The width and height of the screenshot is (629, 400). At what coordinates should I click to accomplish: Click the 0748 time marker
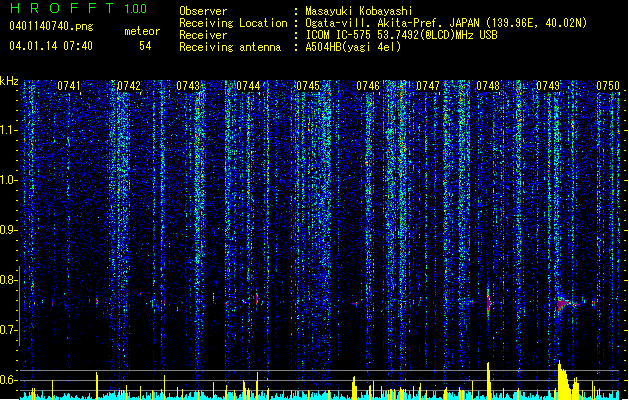488,85
